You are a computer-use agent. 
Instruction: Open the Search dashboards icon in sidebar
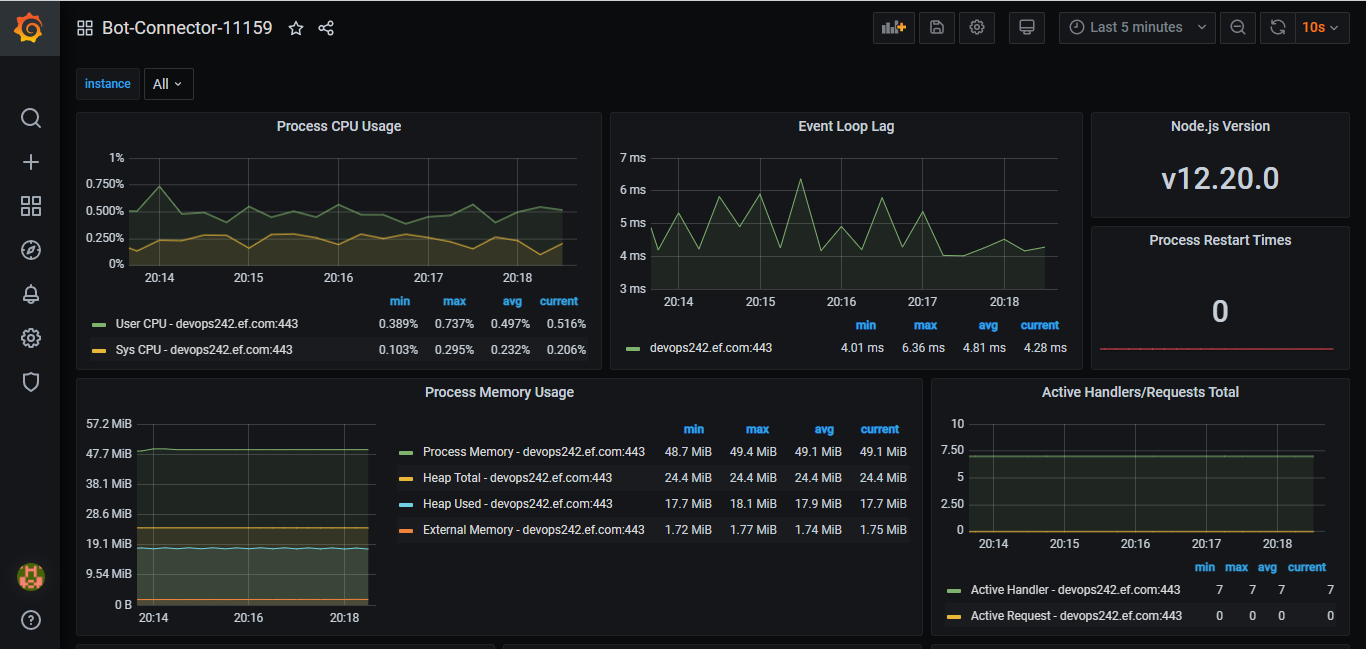tap(31, 119)
